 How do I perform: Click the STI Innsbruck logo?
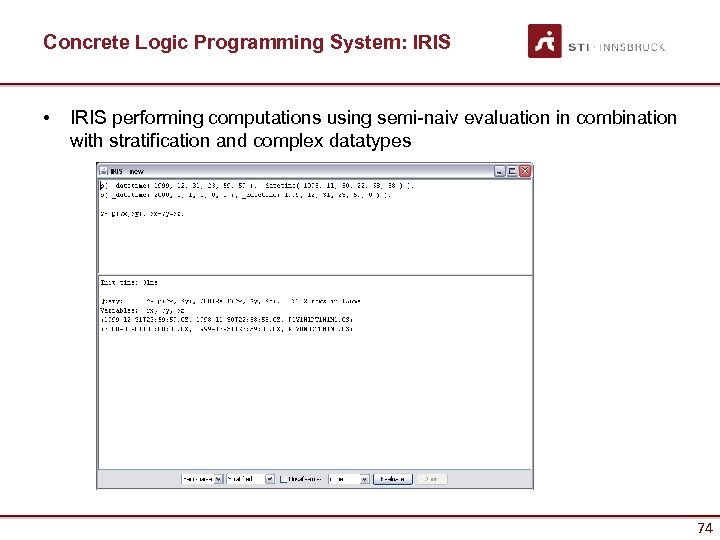[x=596, y=41]
